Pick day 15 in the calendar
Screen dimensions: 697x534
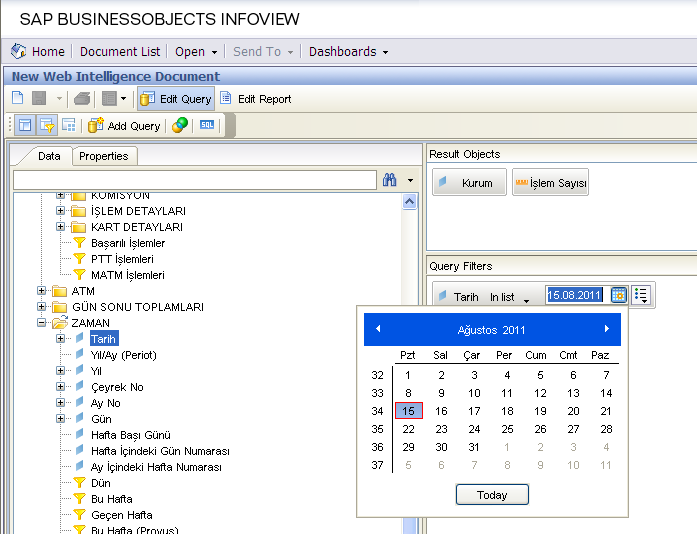click(x=409, y=411)
